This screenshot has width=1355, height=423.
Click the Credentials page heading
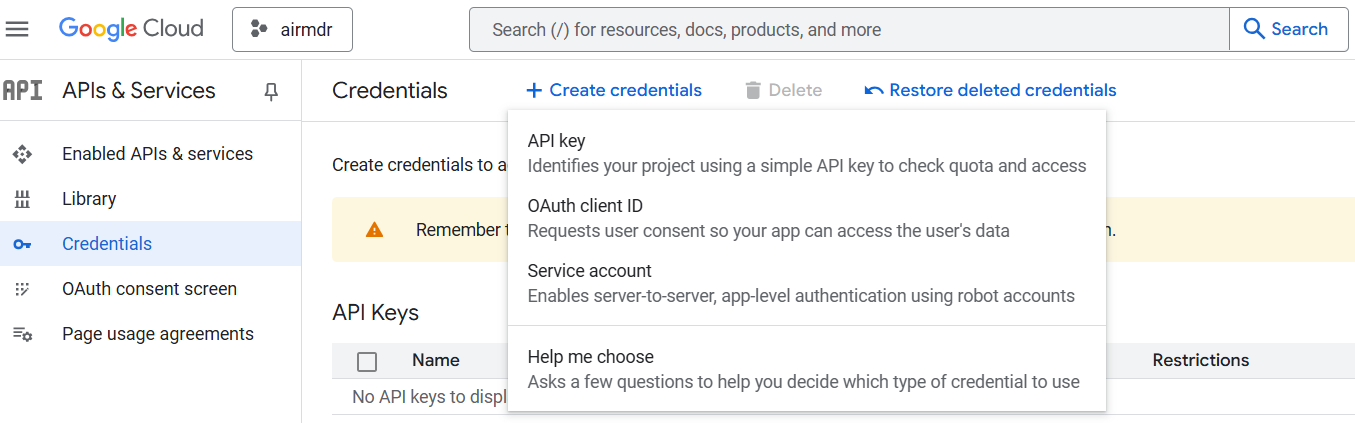[390, 90]
